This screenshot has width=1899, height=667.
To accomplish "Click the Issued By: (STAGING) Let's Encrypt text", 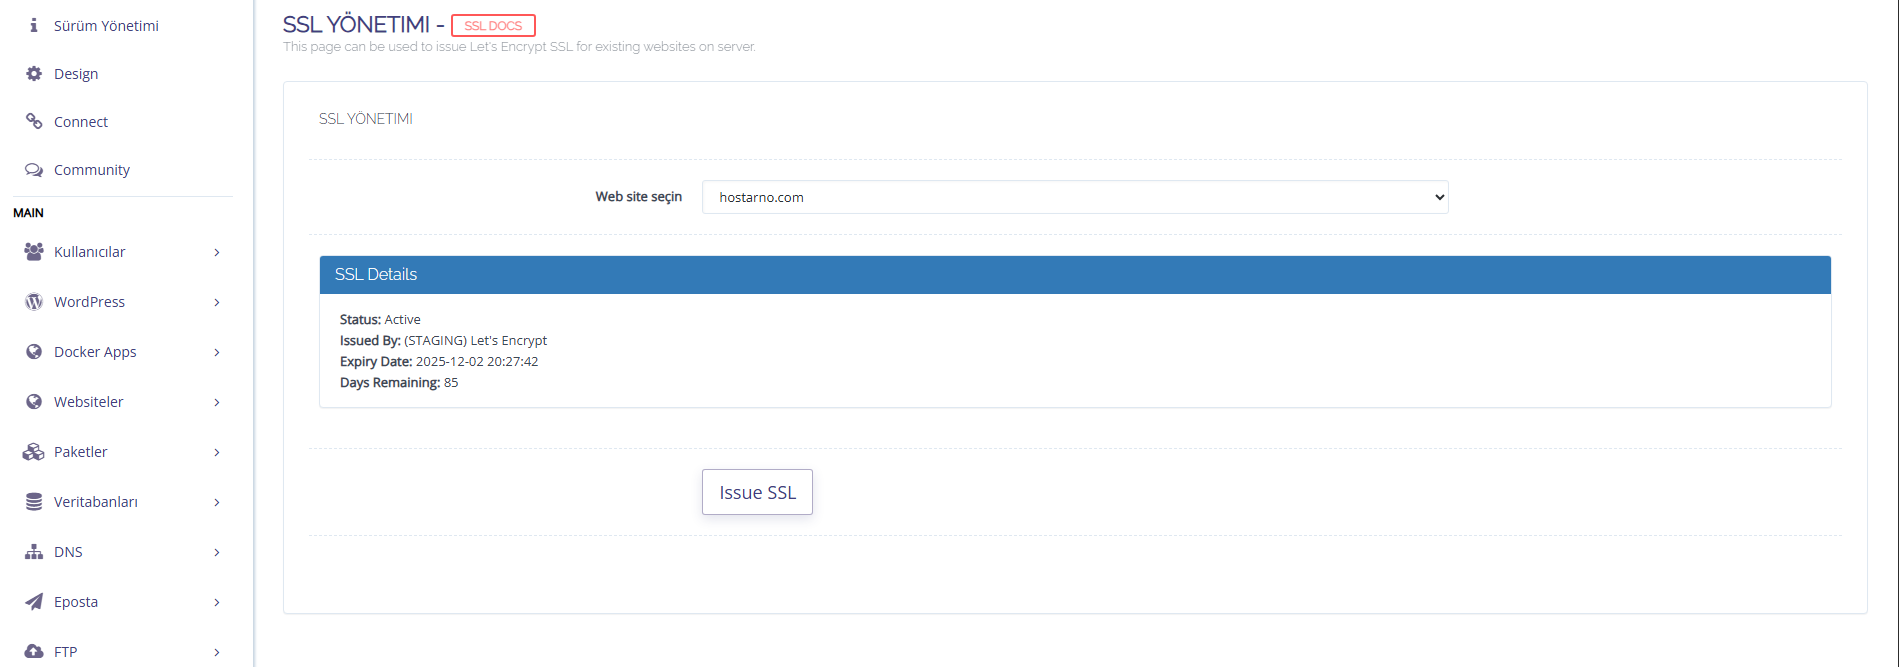I will coord(443,340).
